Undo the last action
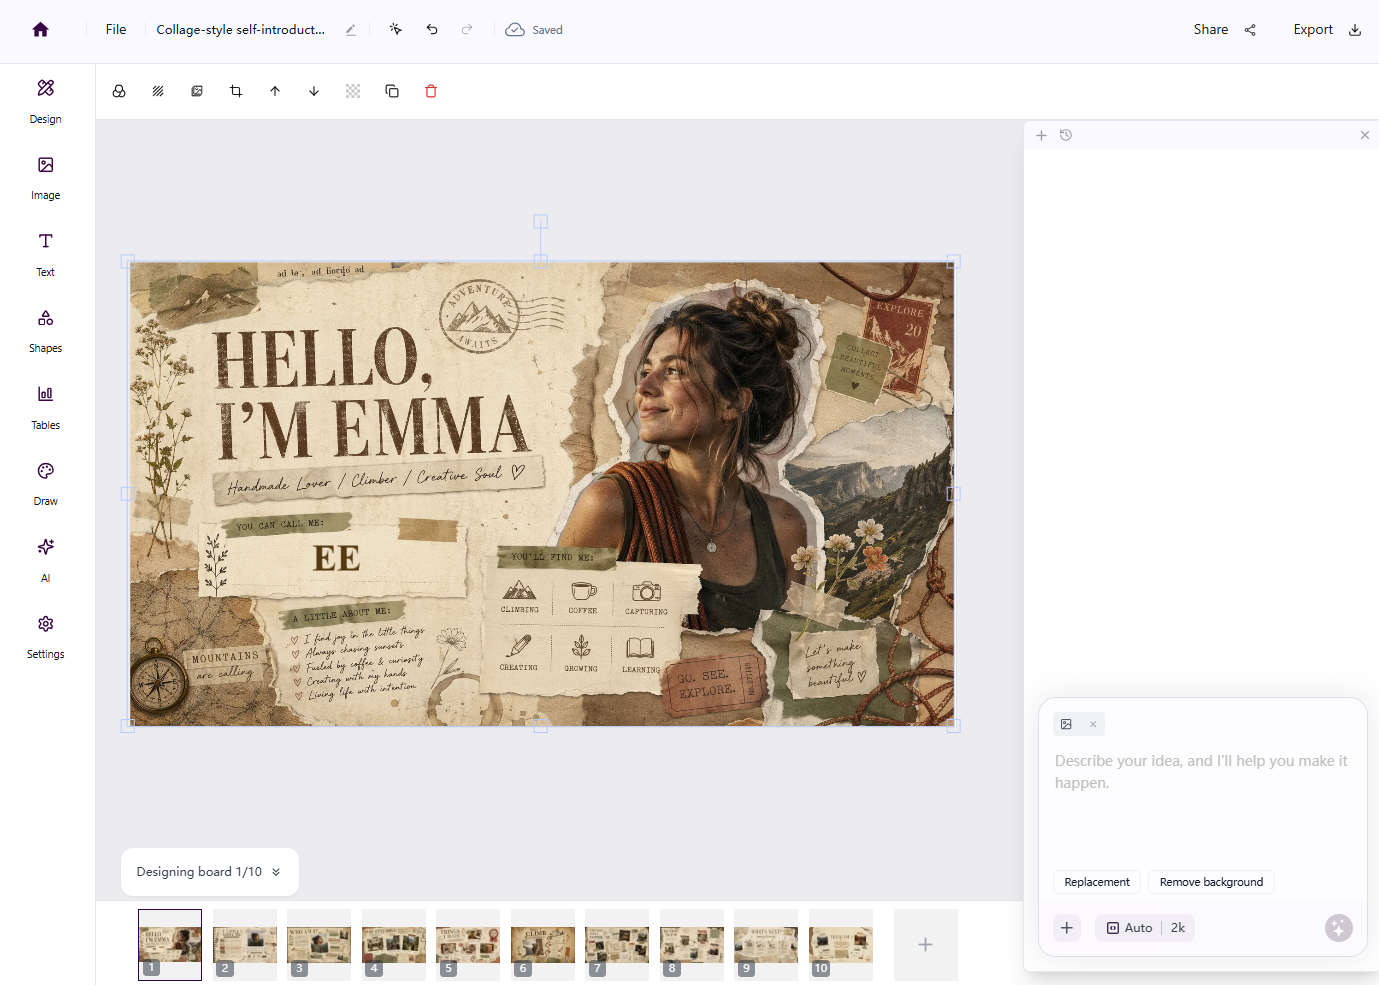The image size is (1379, 985). click(x=432, y=30)
